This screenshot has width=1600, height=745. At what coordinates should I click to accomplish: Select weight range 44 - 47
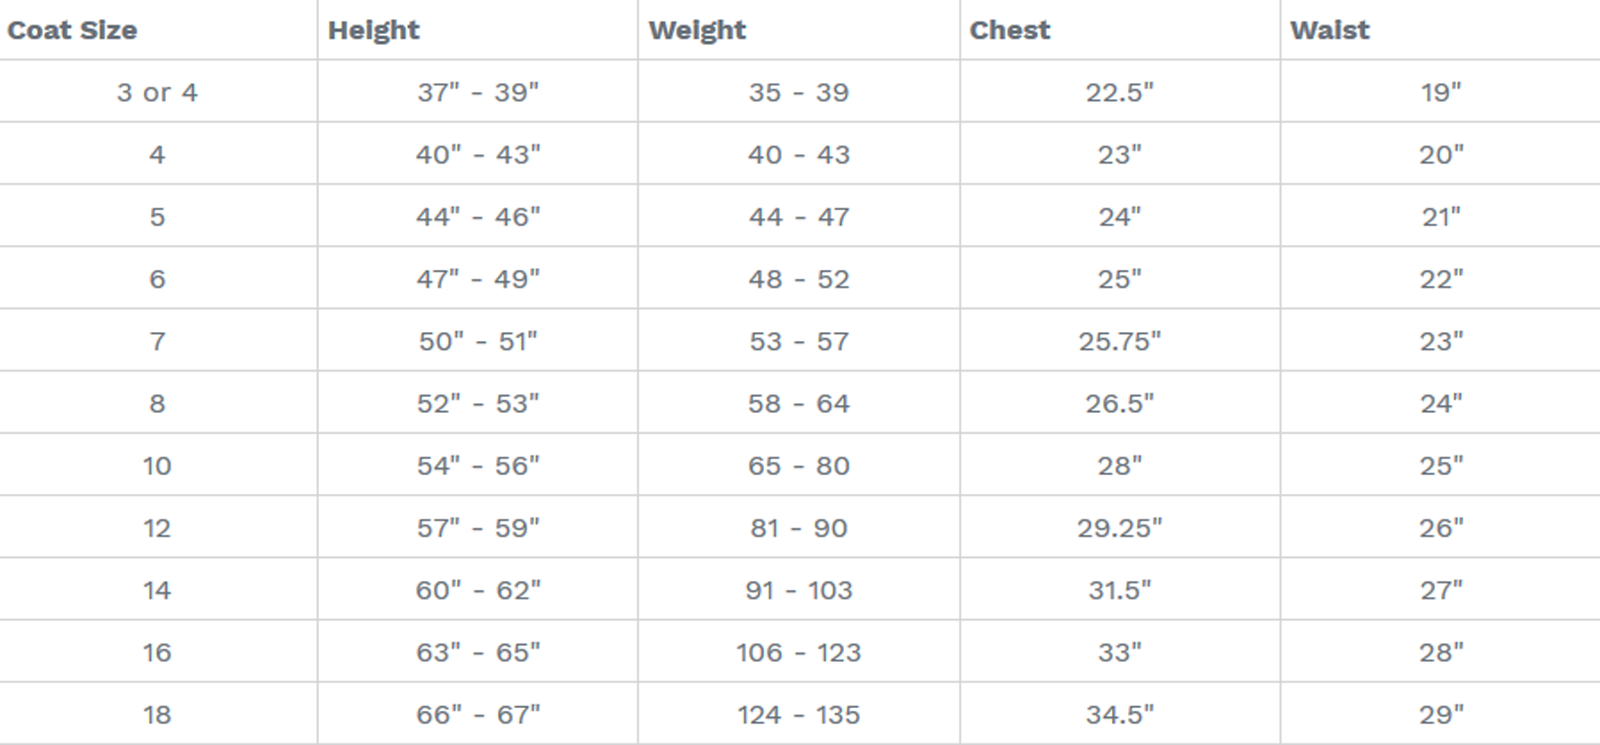point(799,217)
